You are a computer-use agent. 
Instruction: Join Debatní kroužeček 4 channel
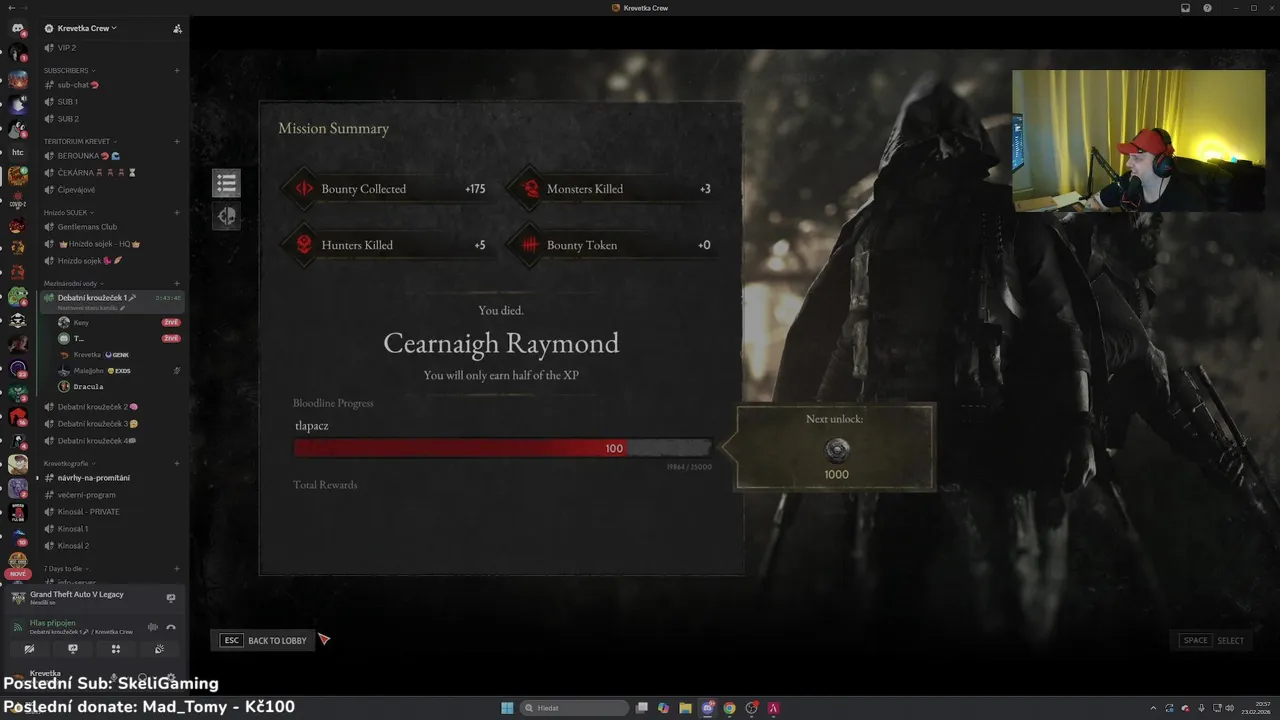[112, 441]
